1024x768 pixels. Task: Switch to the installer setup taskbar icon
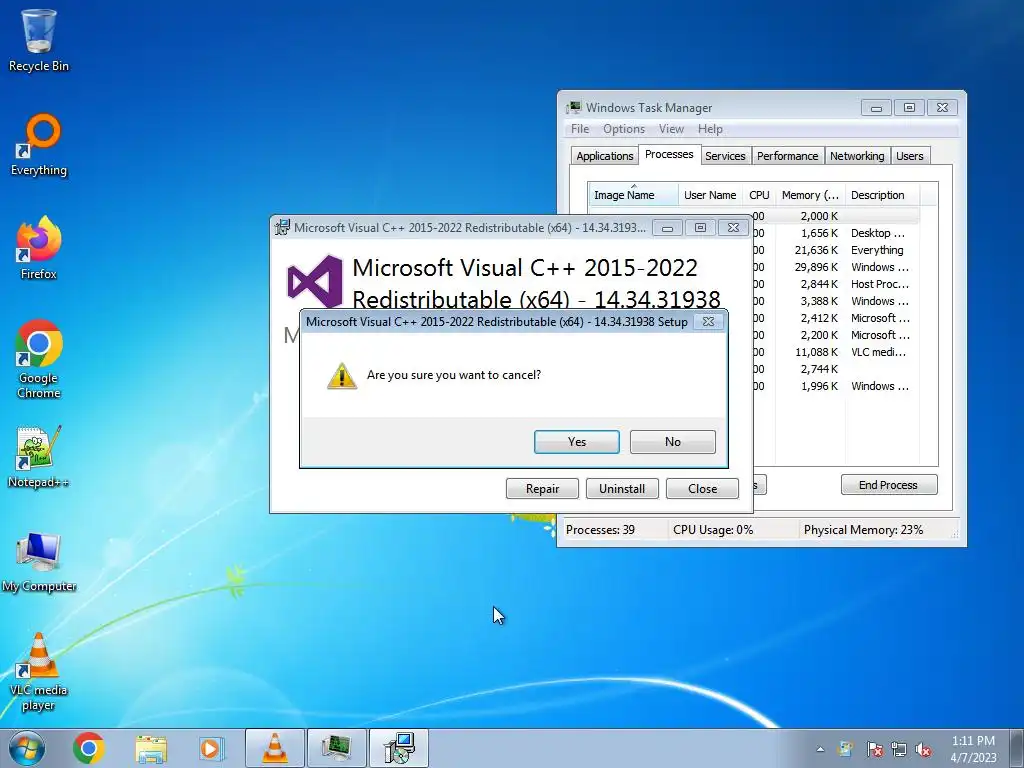click(x=399, y=748)
